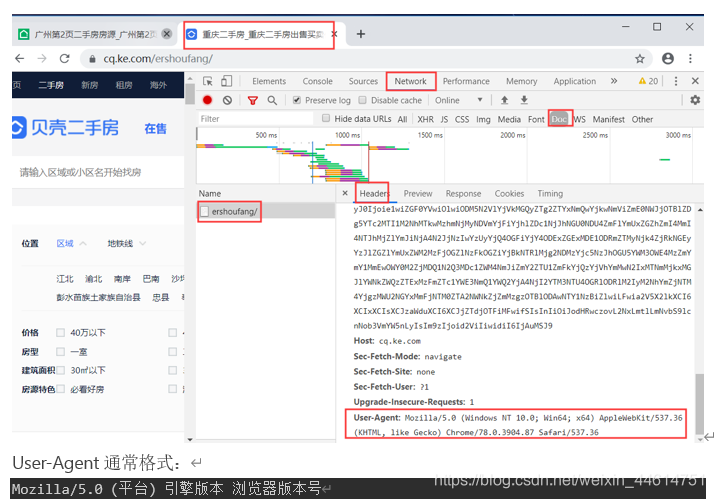This screenshot has height=499, width=714.
Task: Filter requests by CSS type
Action: 462,119
